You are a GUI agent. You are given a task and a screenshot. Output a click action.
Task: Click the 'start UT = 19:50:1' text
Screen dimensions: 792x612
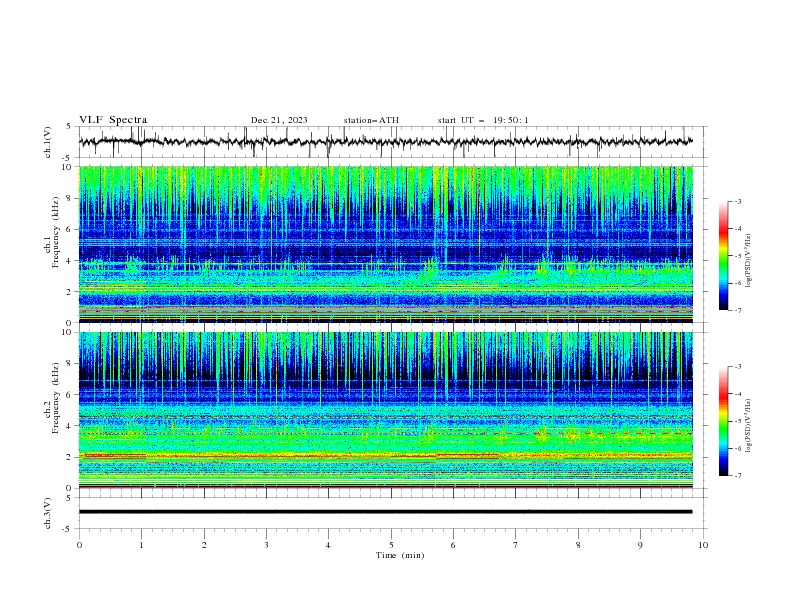[483, 120]
